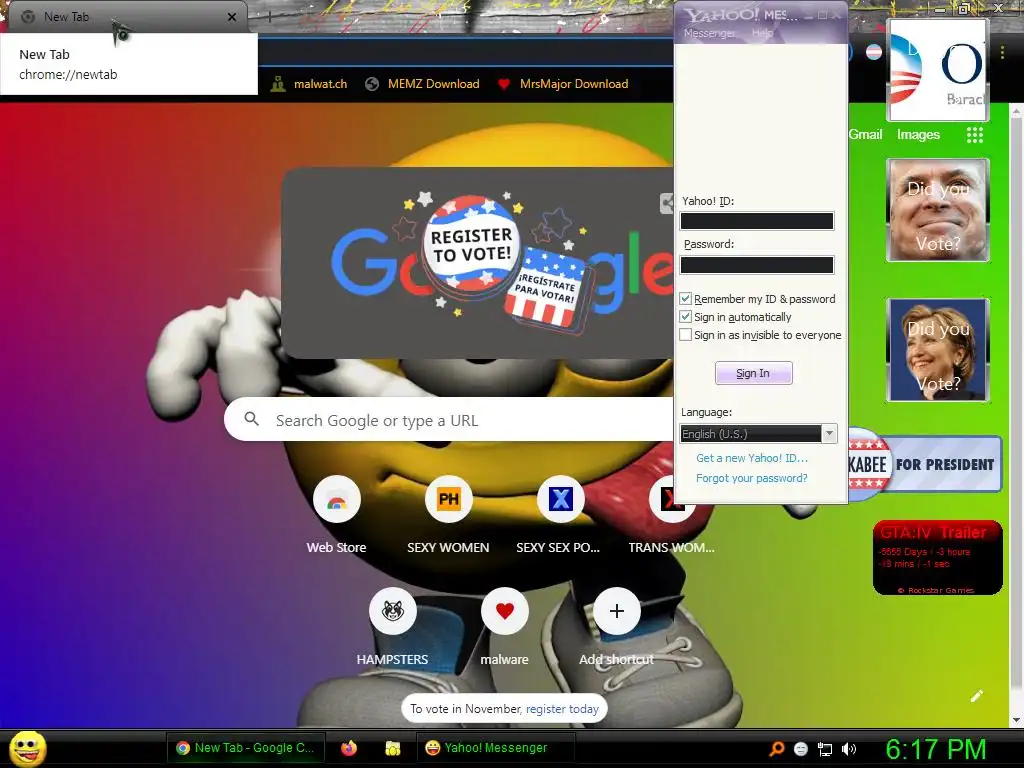Open the Messenger menu in Yahoo Messenger
This screenshot has height=768, width=1024.
[709, 33]
